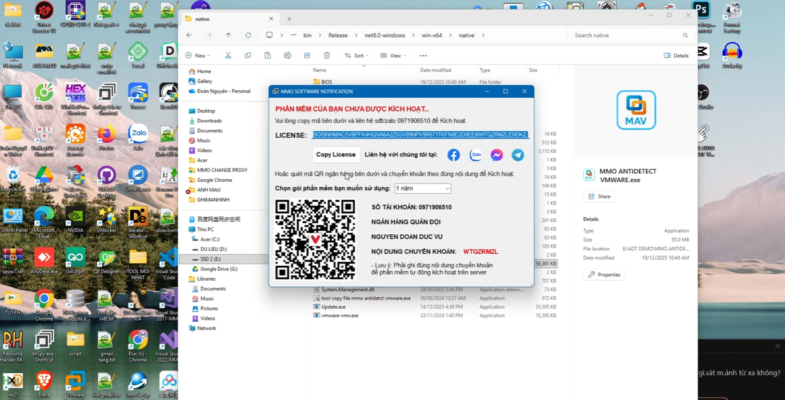Open the Zalo contact icon in dialog
This screenshot has height=400, width=785.
coord(476,155)
